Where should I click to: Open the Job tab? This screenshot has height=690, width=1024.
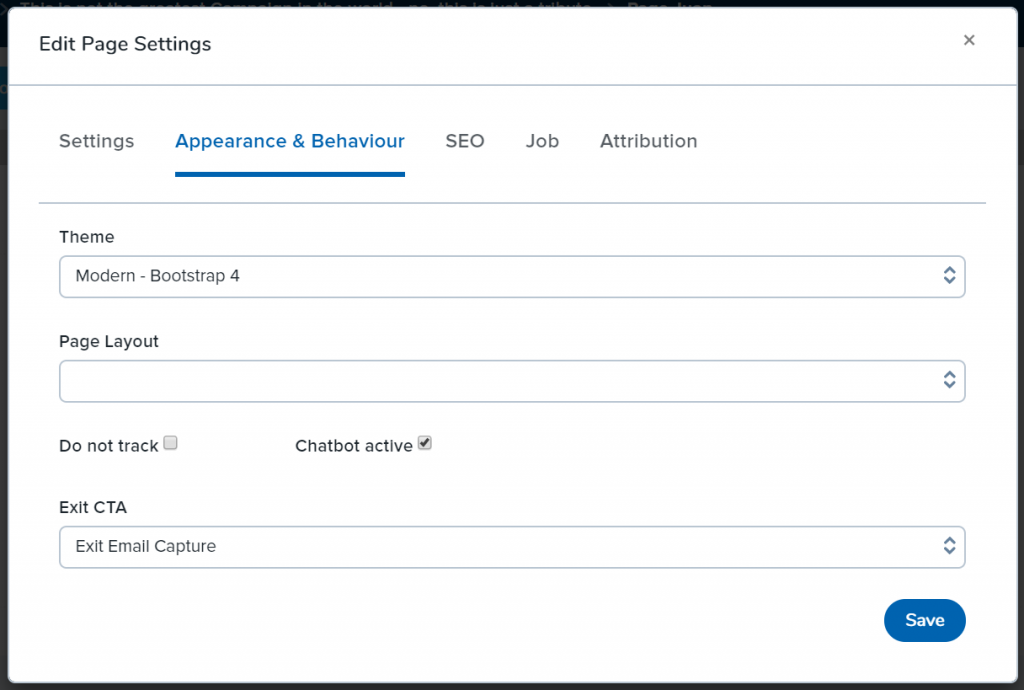click(x=542, y=141)
